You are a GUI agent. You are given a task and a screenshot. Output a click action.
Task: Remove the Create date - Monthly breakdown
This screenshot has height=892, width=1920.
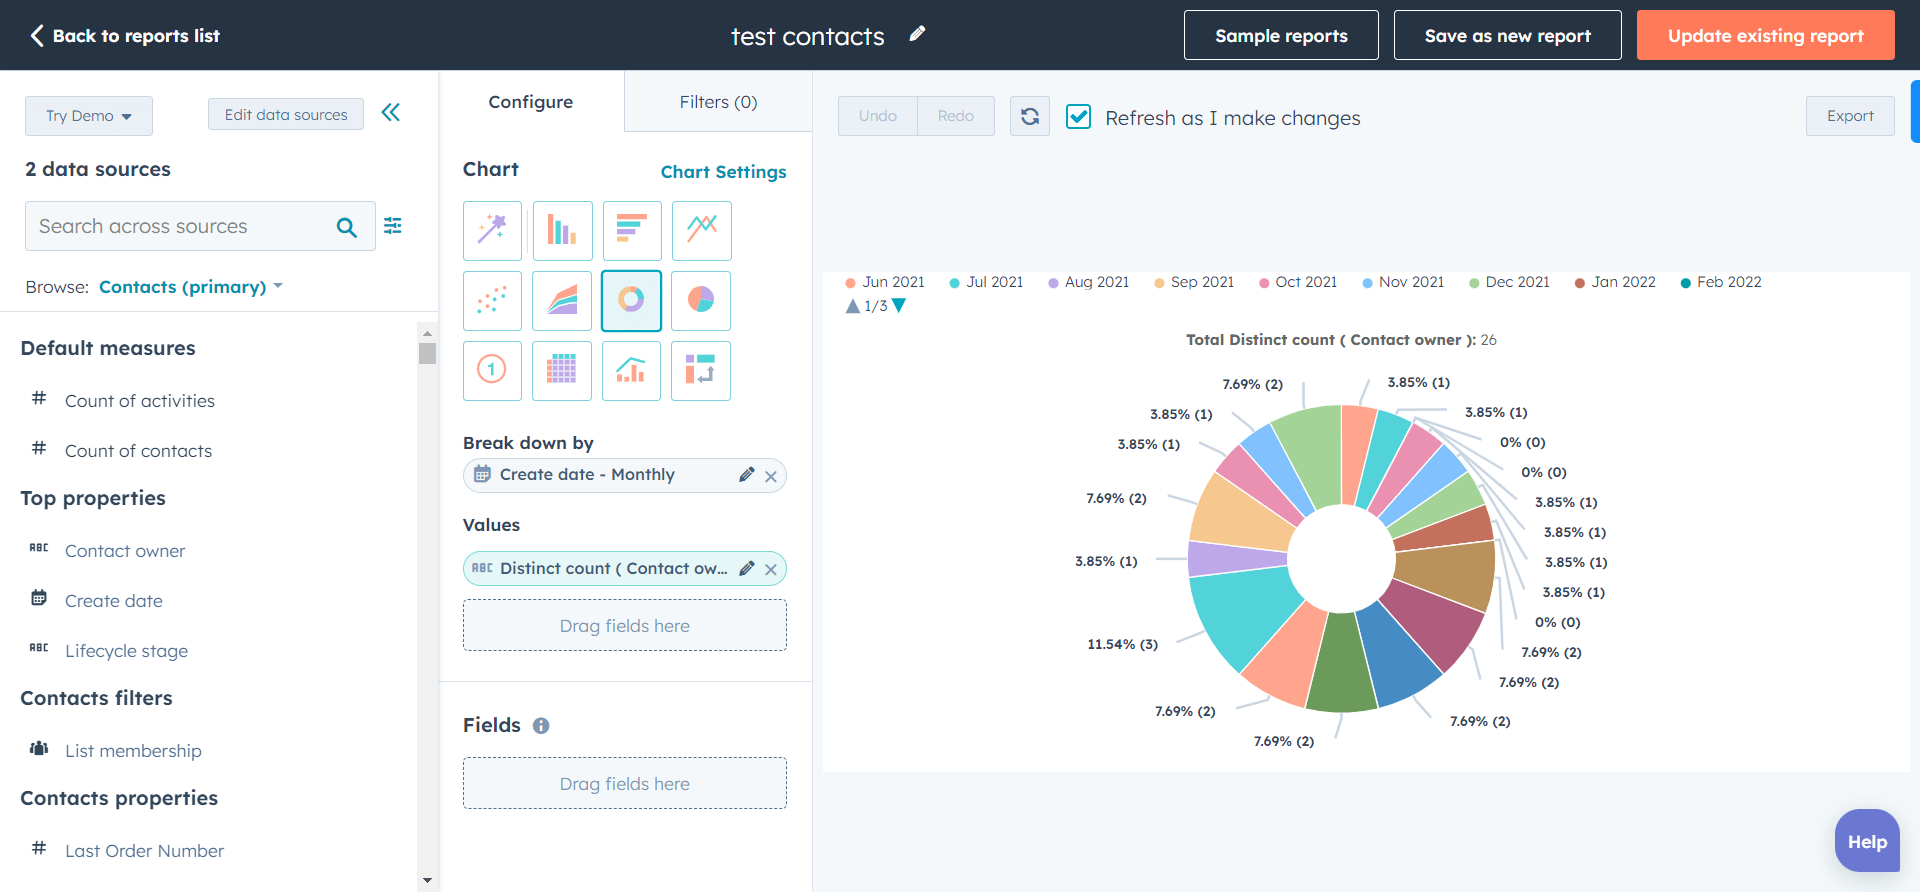coord(771,476)
